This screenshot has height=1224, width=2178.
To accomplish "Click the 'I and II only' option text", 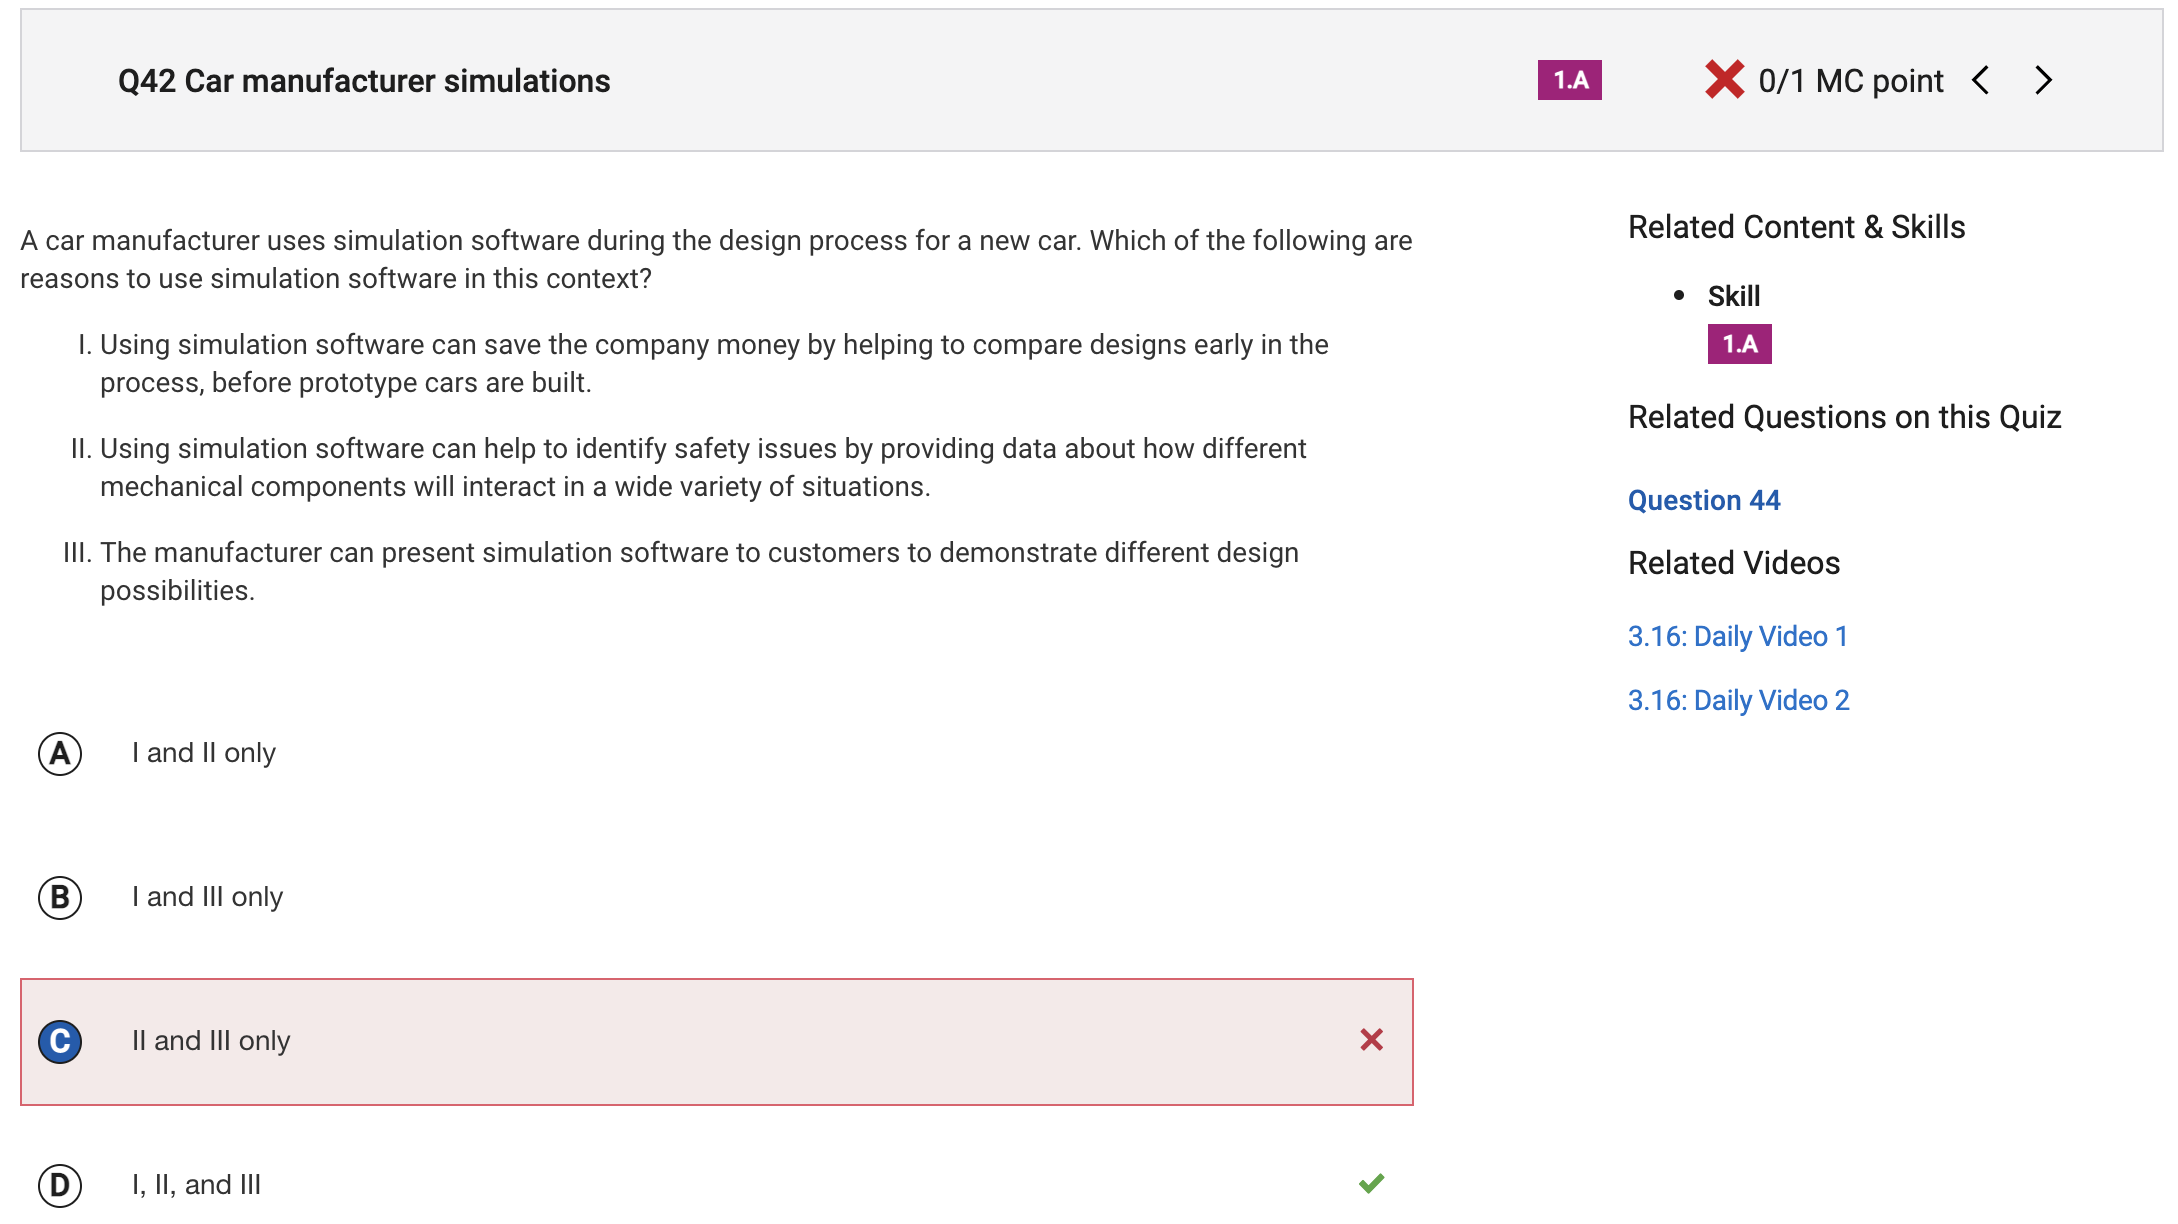I will [204, 753].
